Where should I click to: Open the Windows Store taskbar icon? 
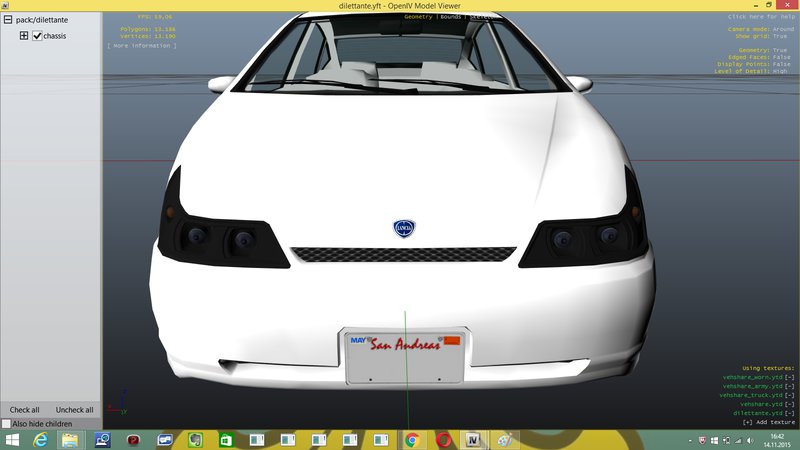(226, 440)
